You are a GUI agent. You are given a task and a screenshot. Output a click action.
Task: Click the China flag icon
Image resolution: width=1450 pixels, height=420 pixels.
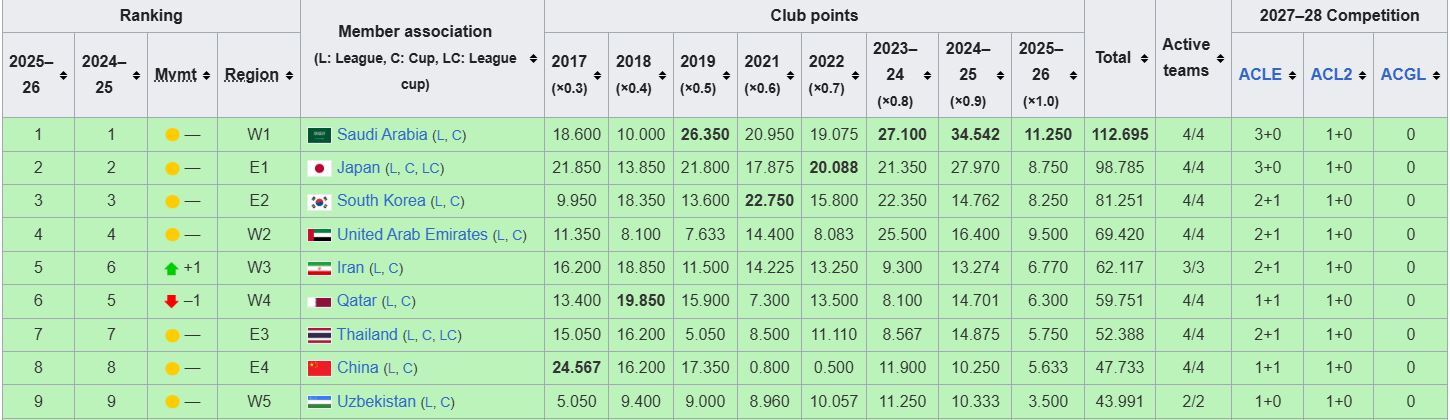click(319, 368)
